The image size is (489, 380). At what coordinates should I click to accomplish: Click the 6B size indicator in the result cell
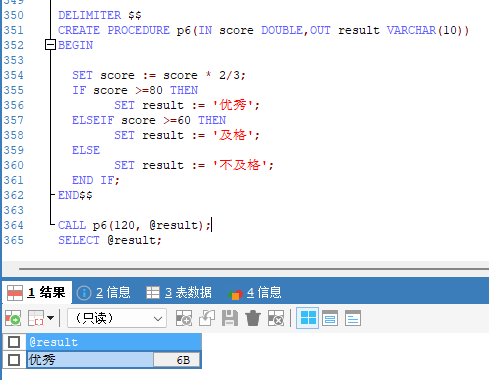[177, 360]
